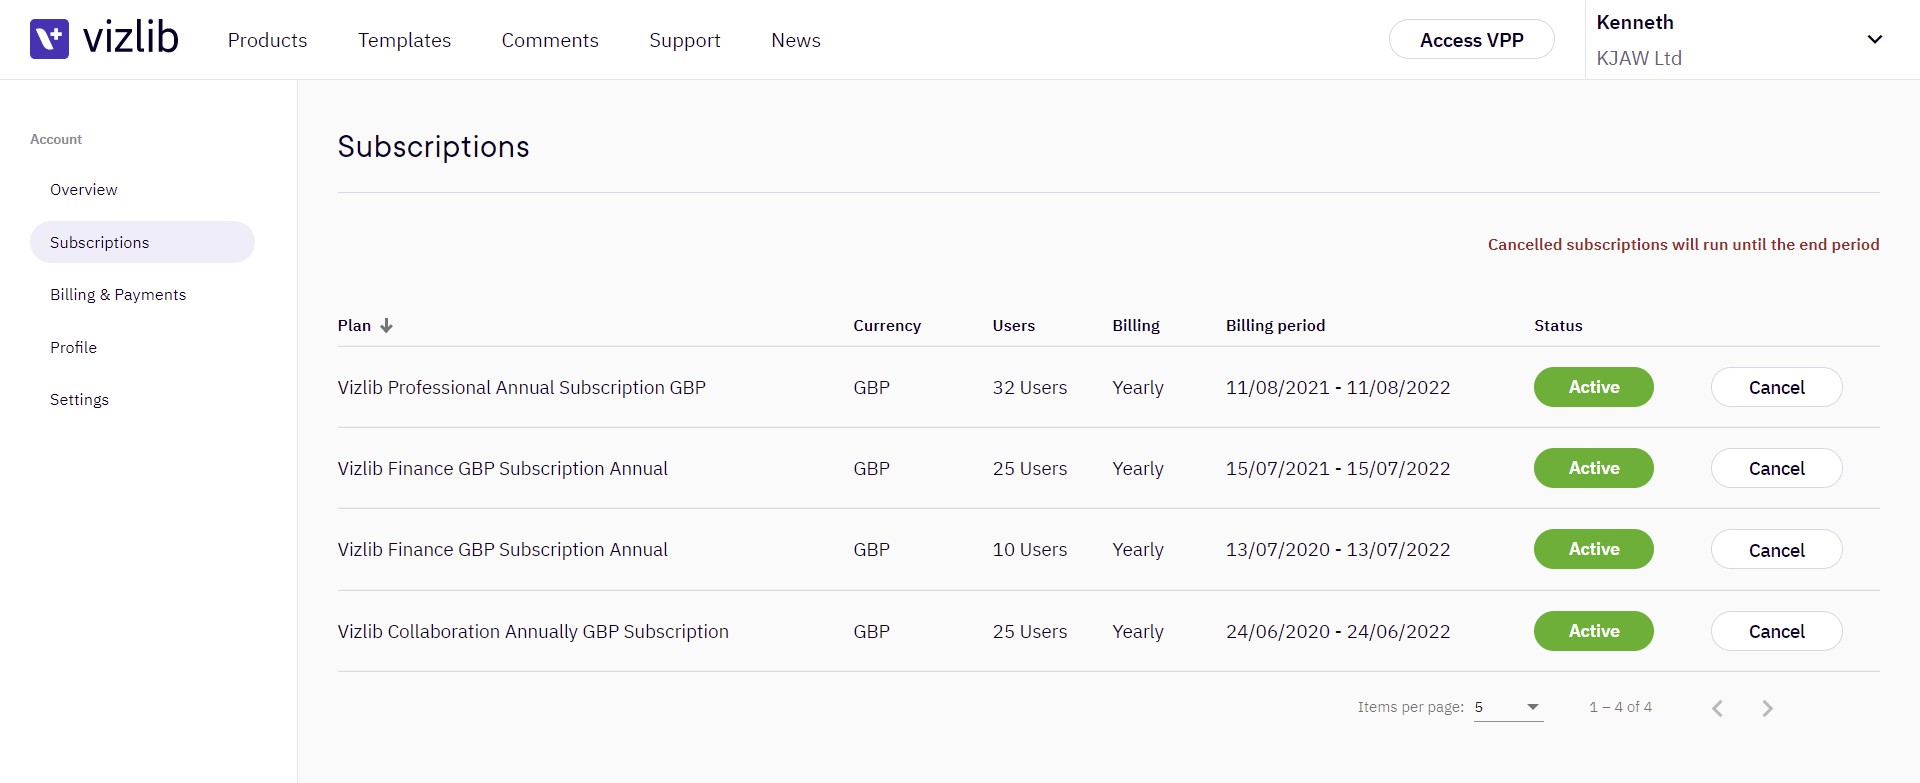1920x783 pixels.
Task: Click billing period 15/07/2021 - 15/07/2022
Action: point(1338,469)
